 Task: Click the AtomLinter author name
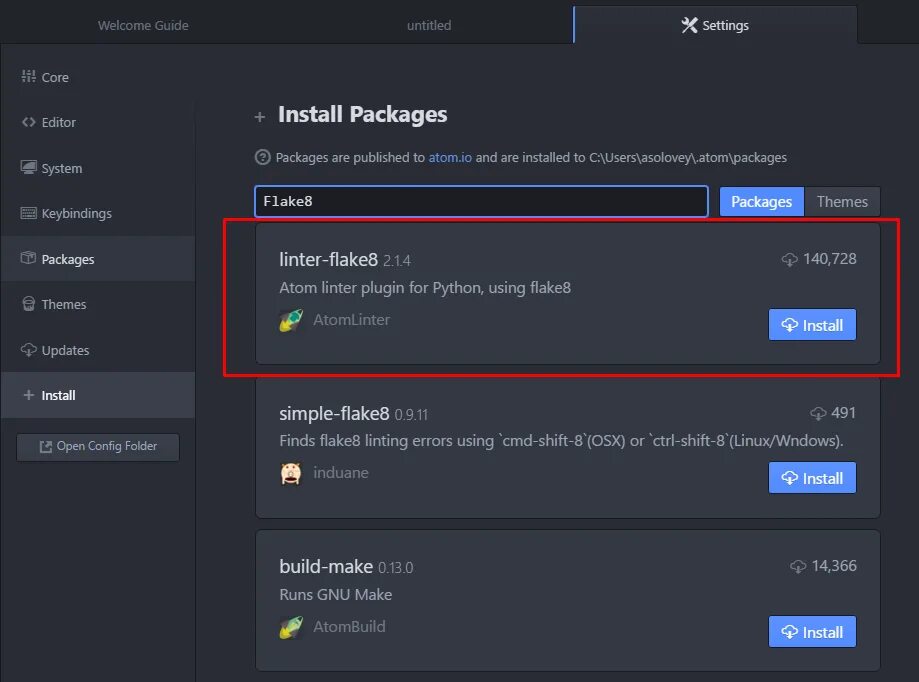(x=351, y=320)
